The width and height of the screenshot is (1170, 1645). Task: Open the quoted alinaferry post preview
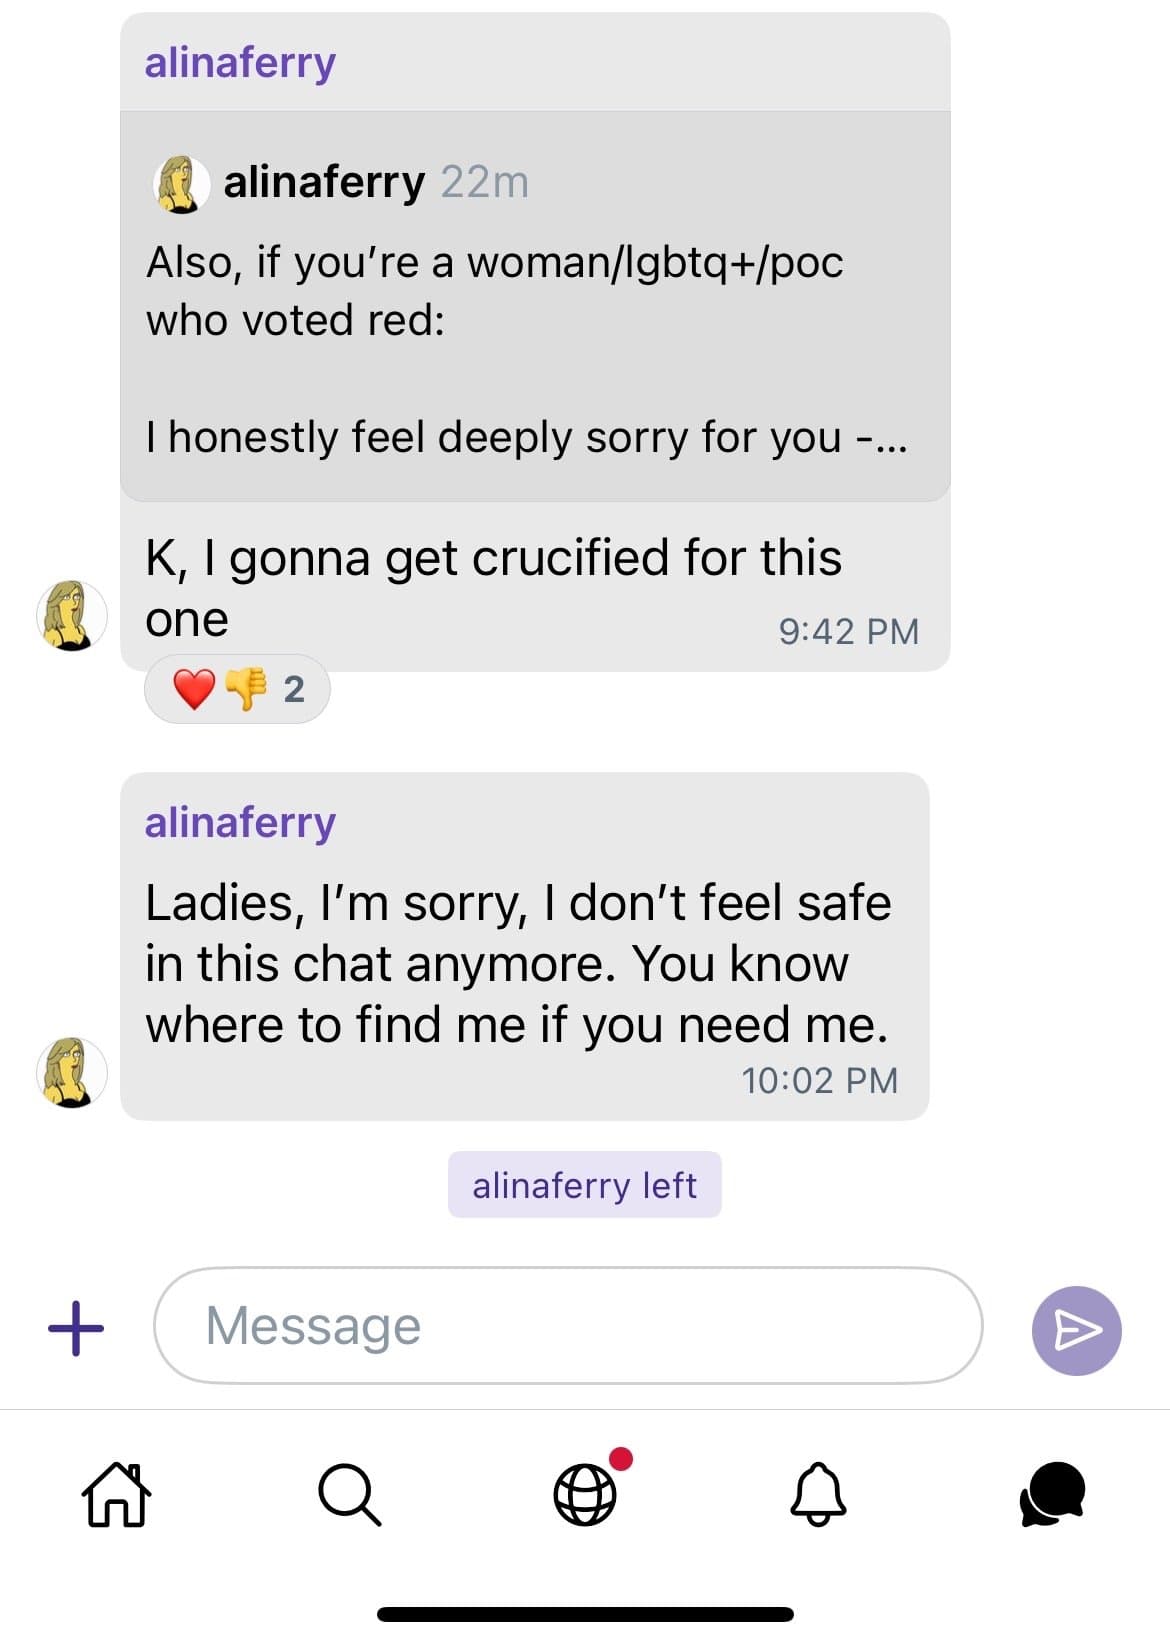[534, 306]
